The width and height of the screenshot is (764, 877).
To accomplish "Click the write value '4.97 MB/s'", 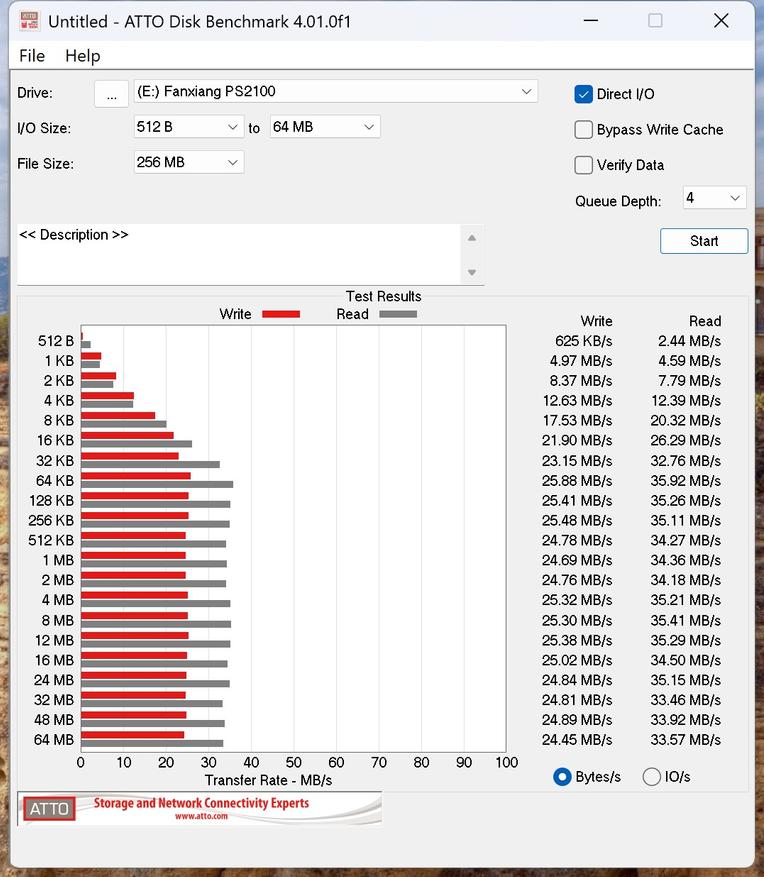I will pos(581,361).
